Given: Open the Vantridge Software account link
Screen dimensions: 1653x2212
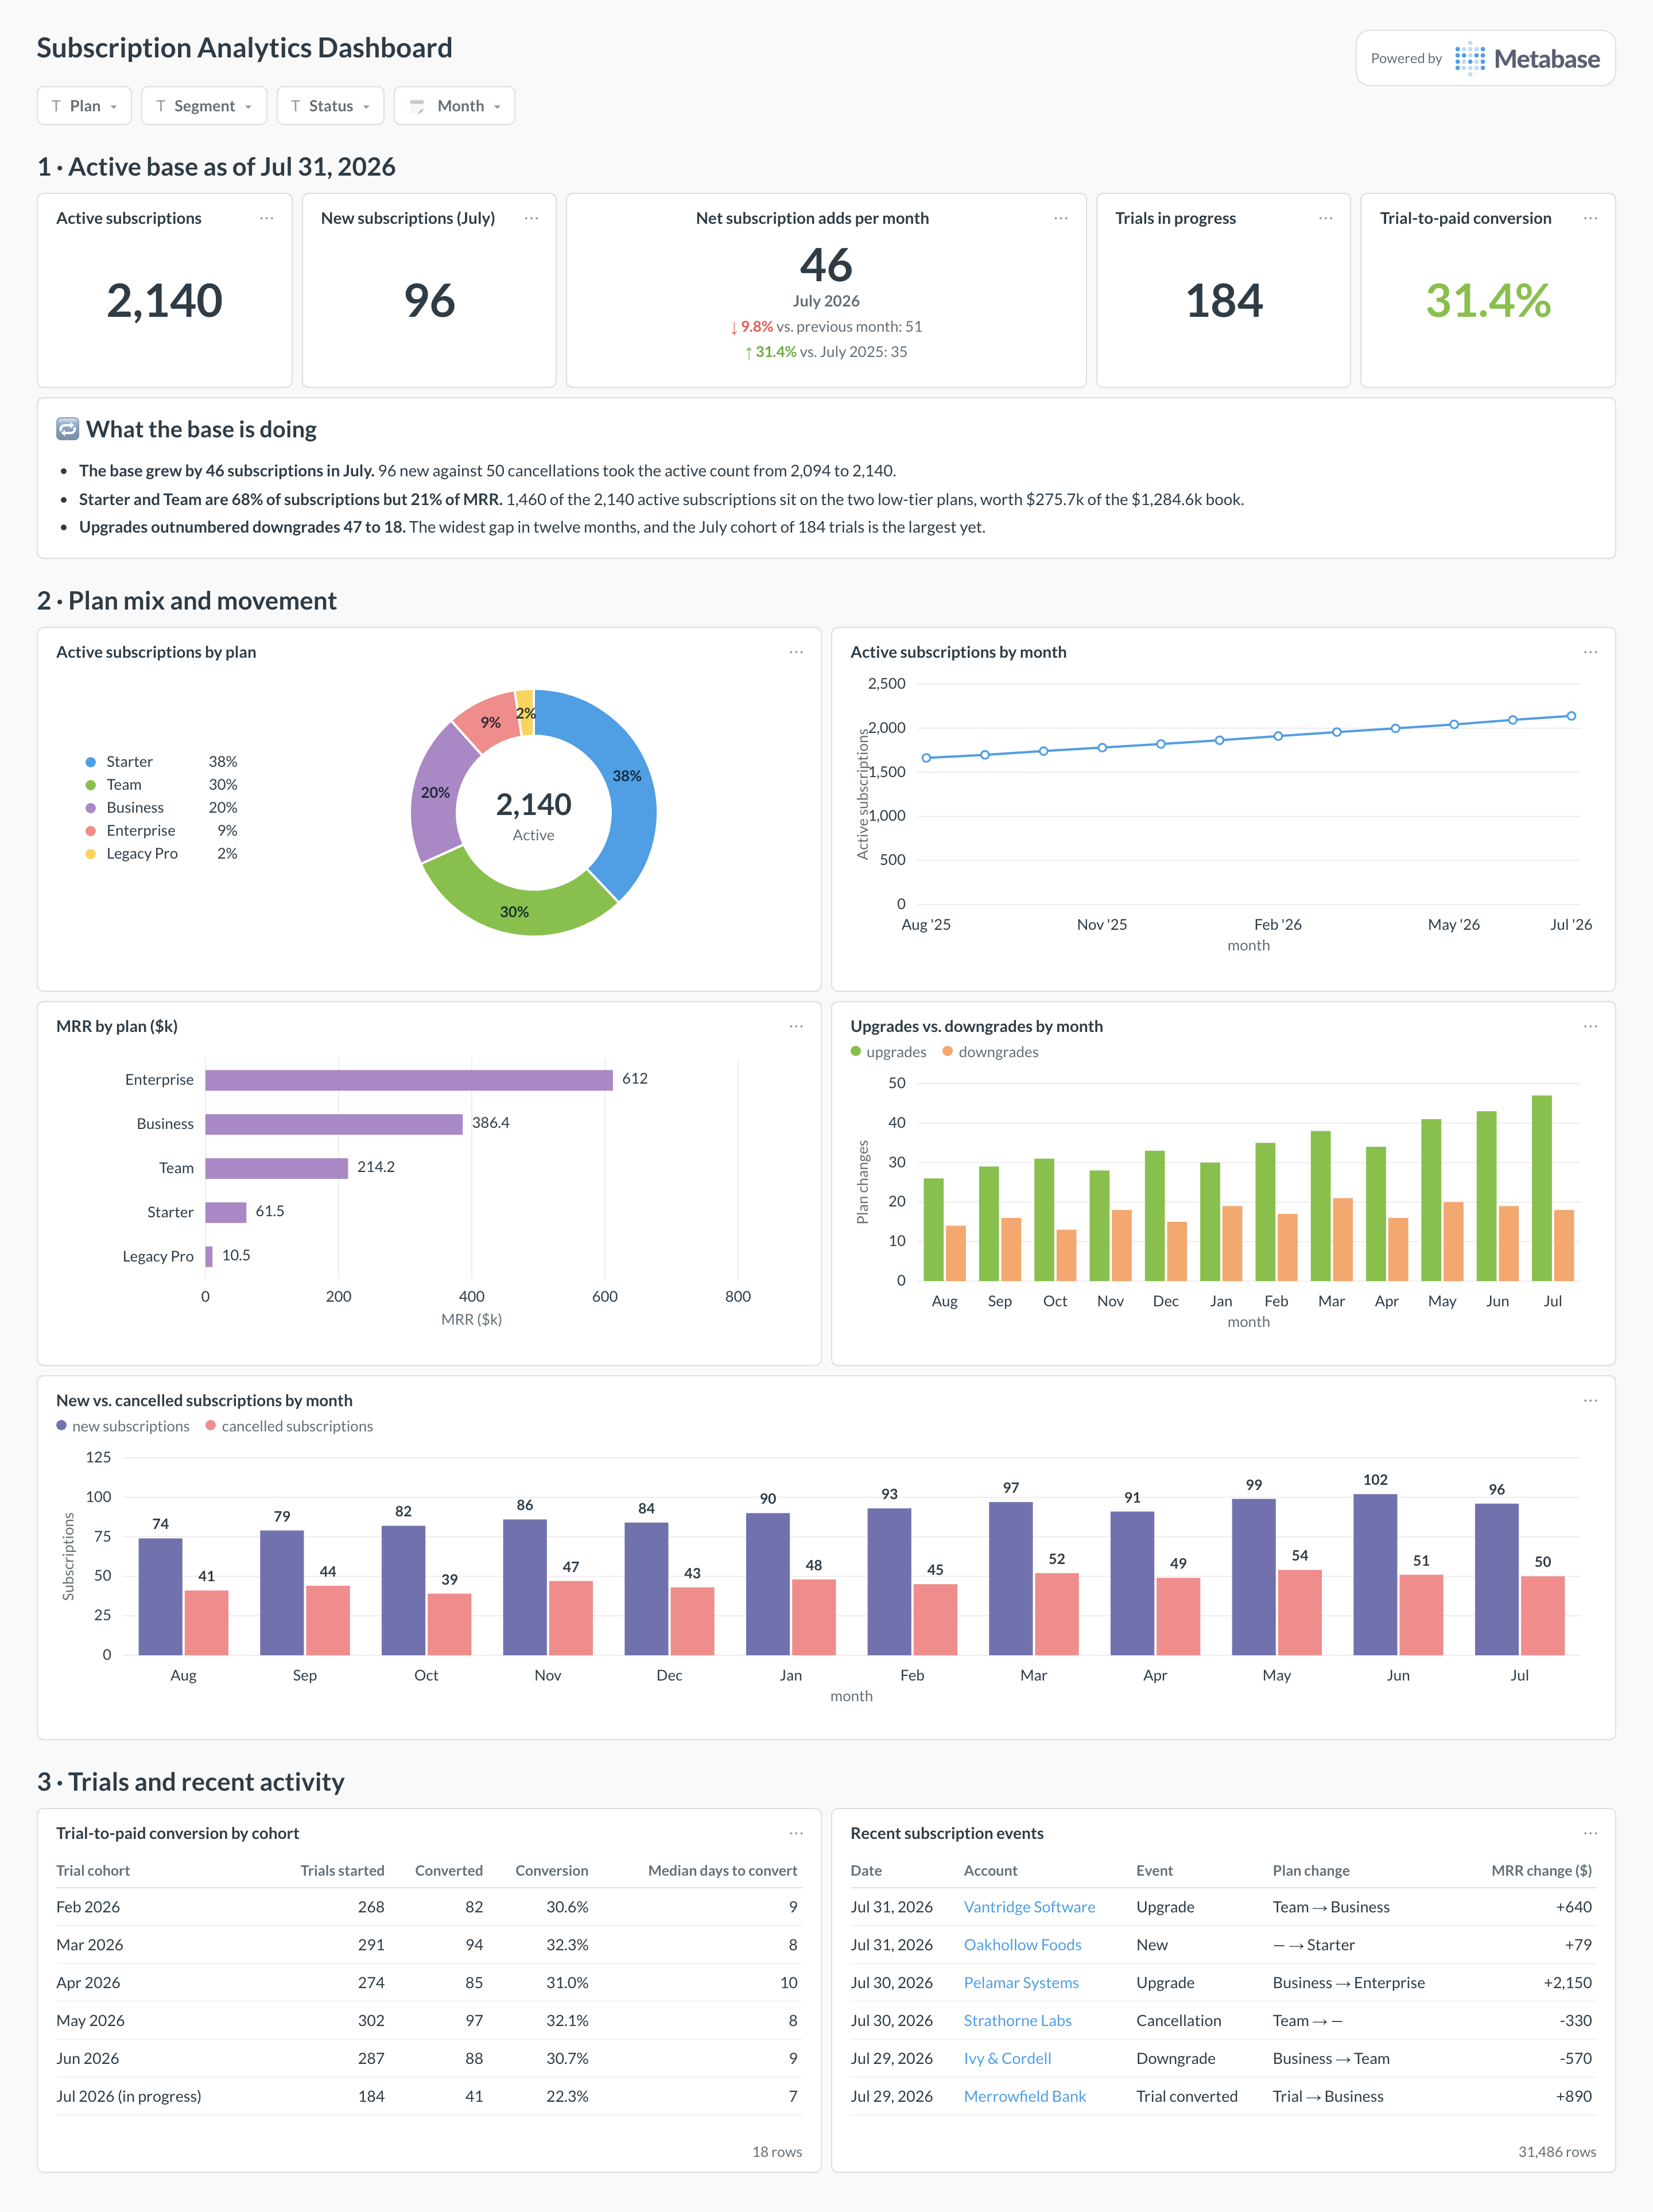Looking at the screenshot, I should coord(1029,1907).
